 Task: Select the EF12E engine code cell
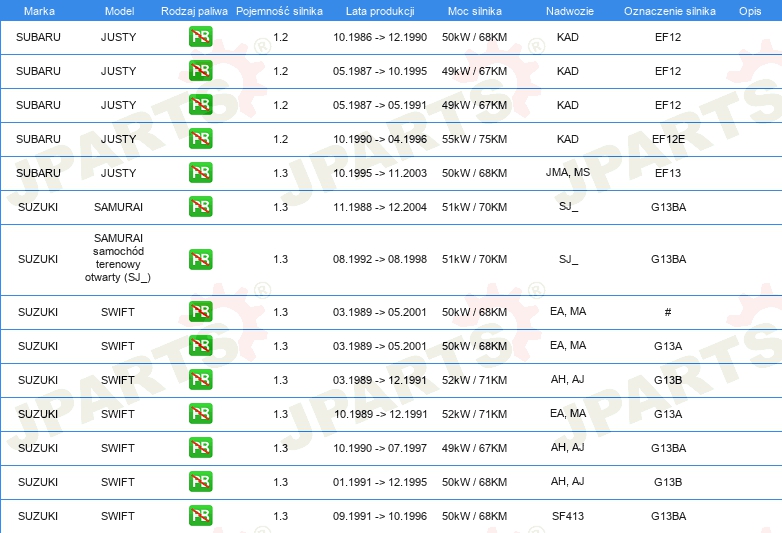tap(668, 139)
